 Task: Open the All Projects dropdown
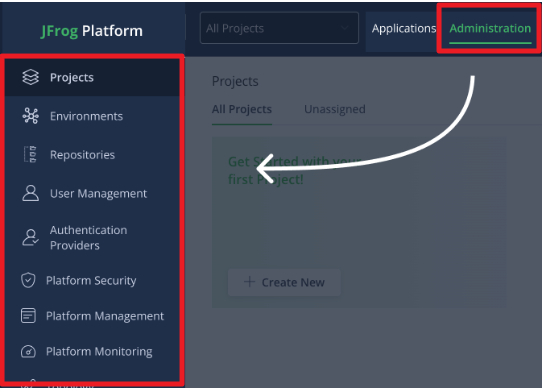point(279,28)
